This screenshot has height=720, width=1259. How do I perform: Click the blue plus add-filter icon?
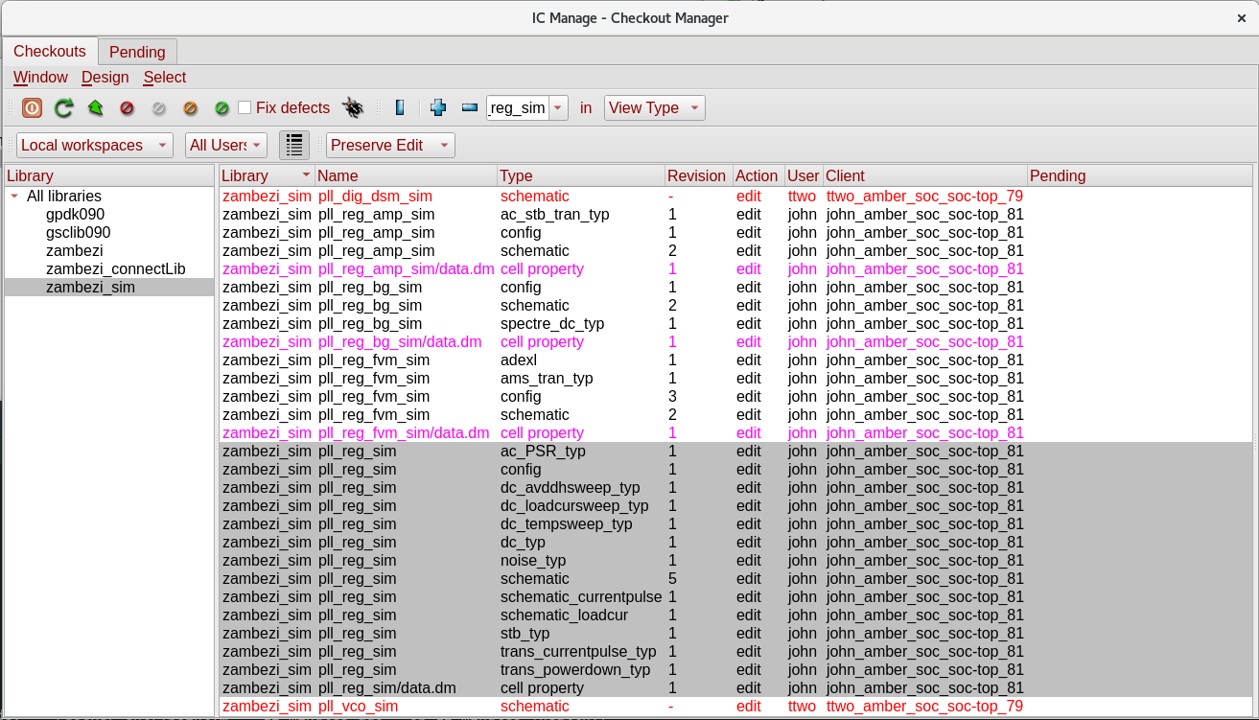click(x=437, y=108)
